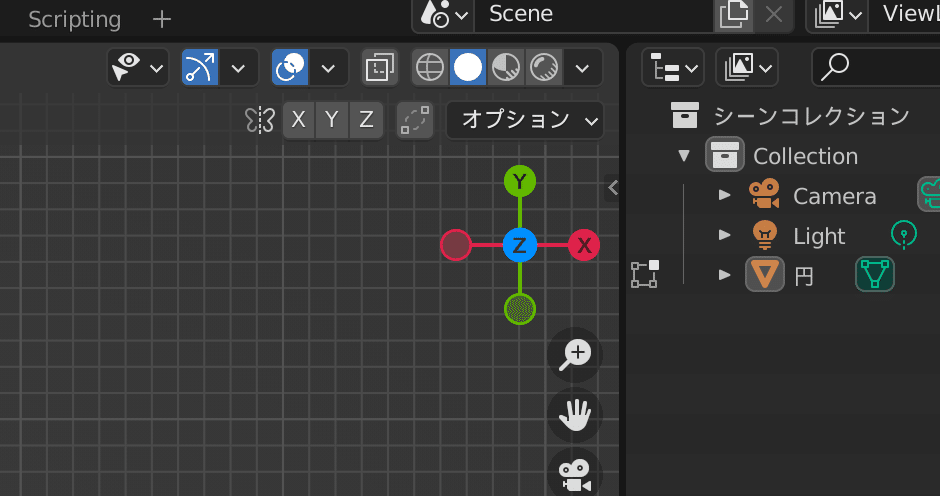
Task: Toggle X-ray view button
Action: coord(380,67)
